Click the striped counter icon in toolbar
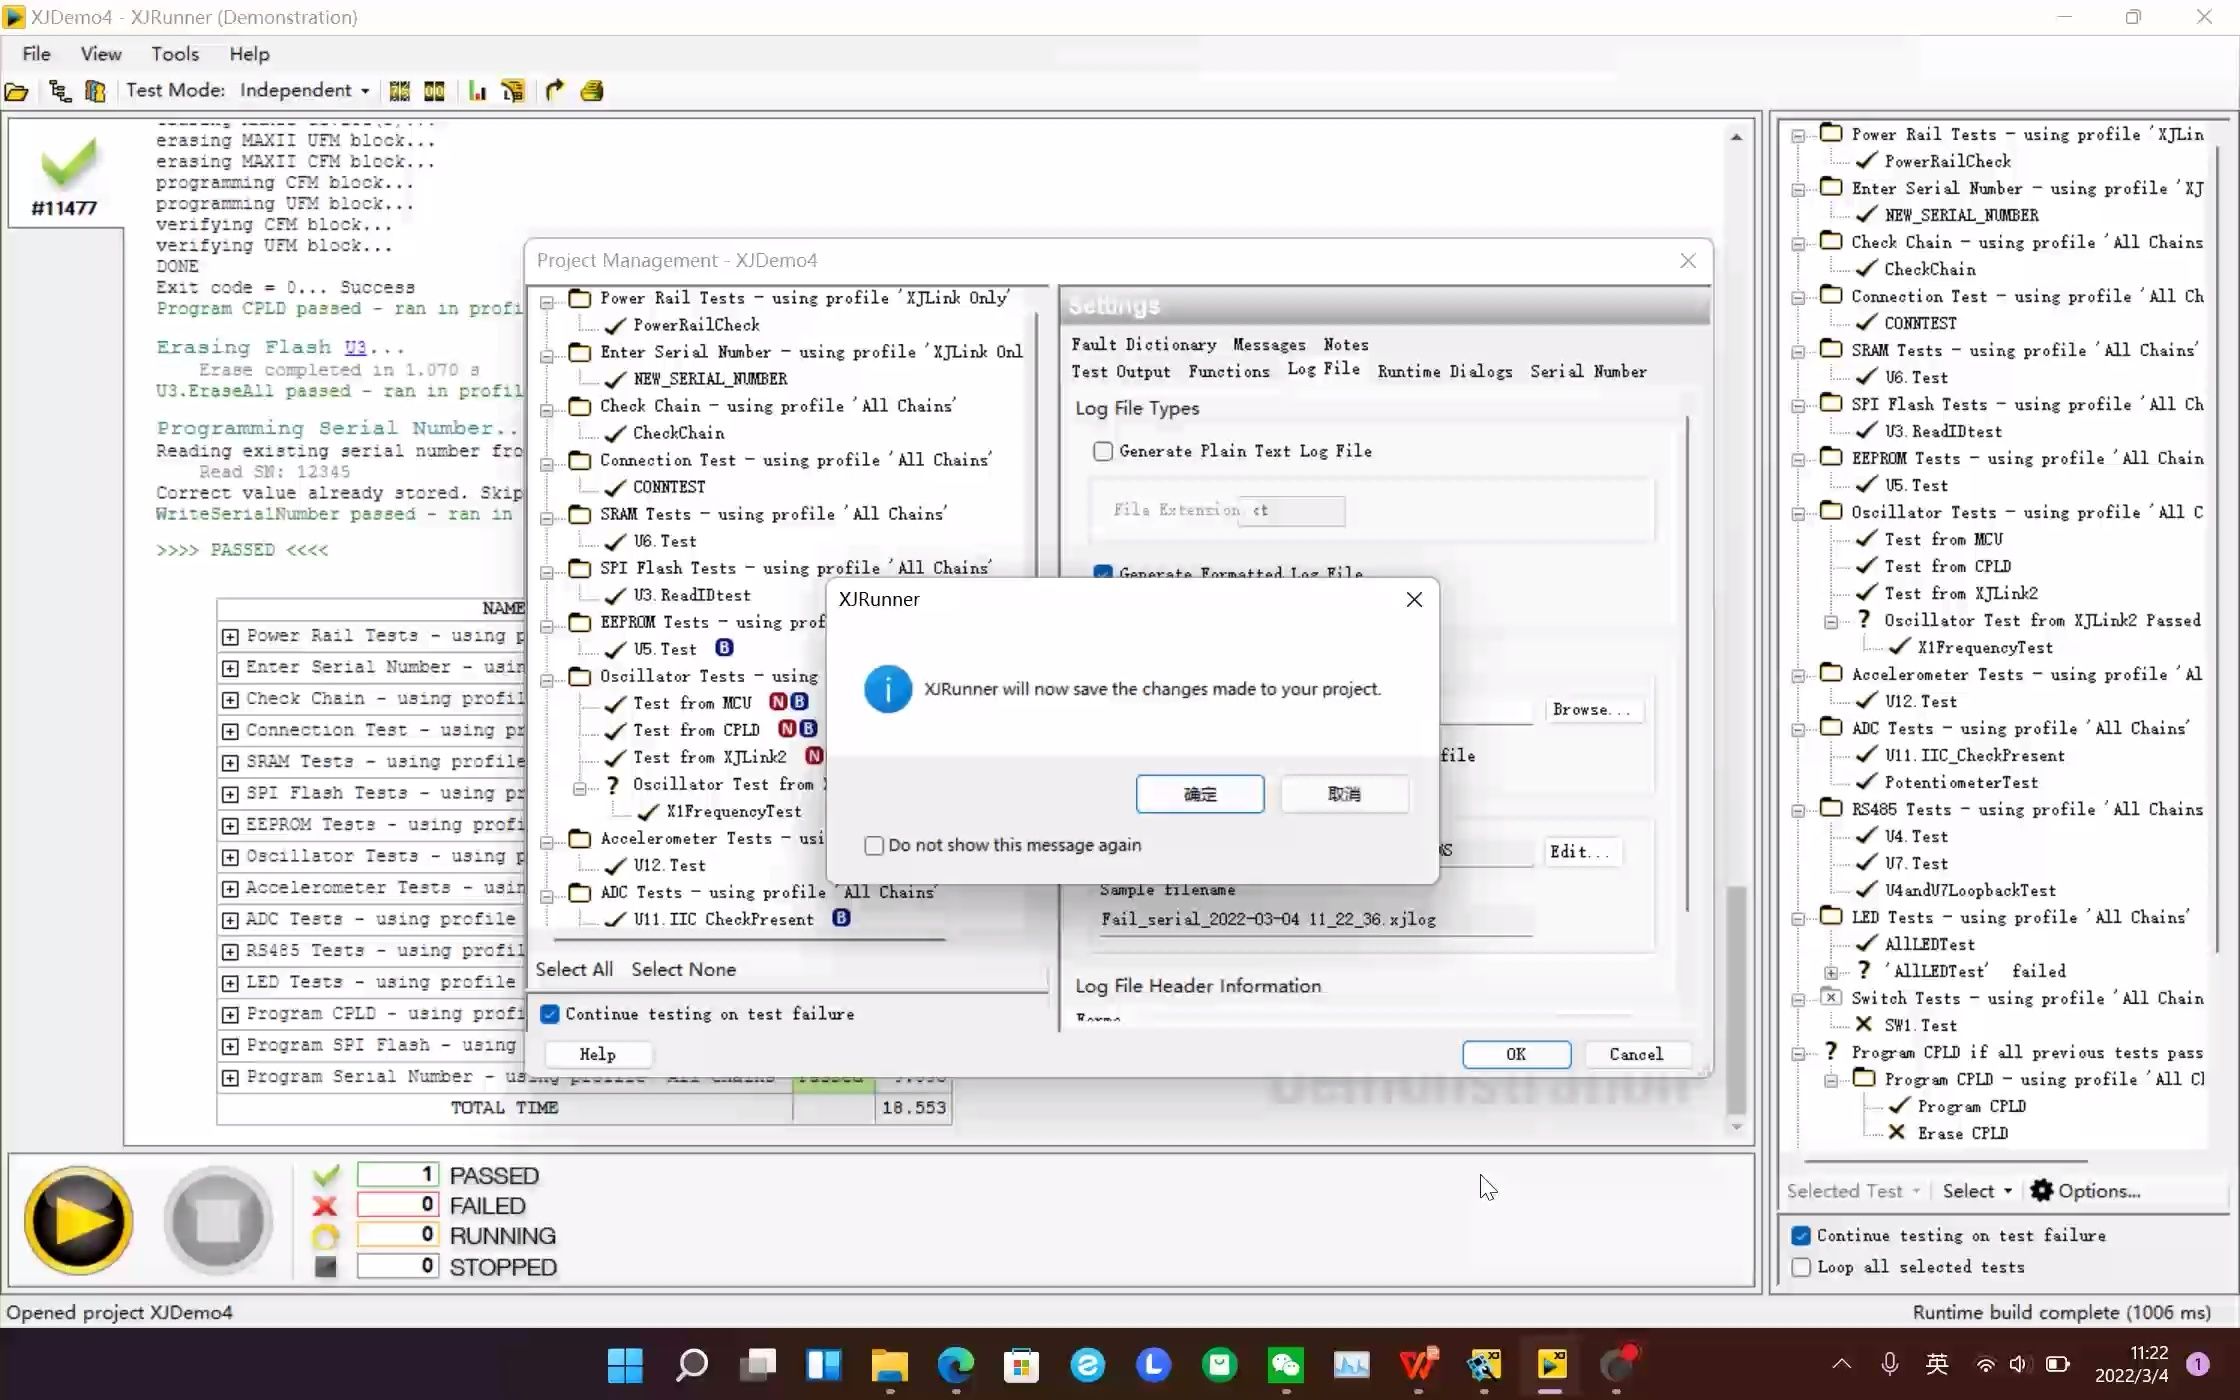Screen dimensions: 2240x1400 [x=399, y=91]
